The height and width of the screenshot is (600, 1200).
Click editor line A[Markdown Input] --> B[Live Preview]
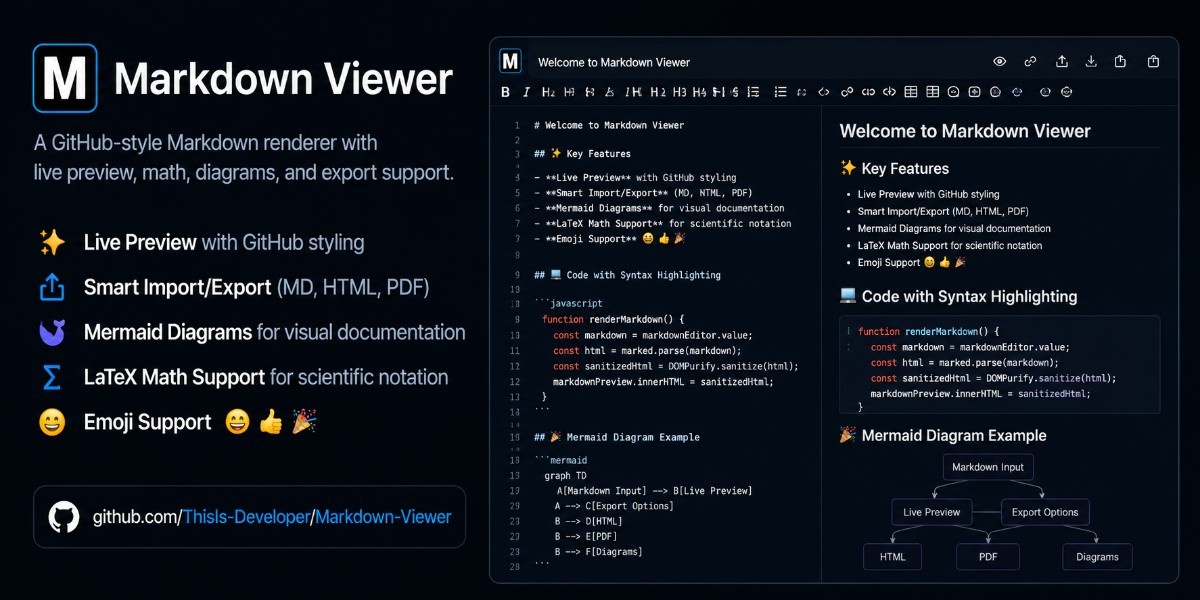click(x=654, y=490)
